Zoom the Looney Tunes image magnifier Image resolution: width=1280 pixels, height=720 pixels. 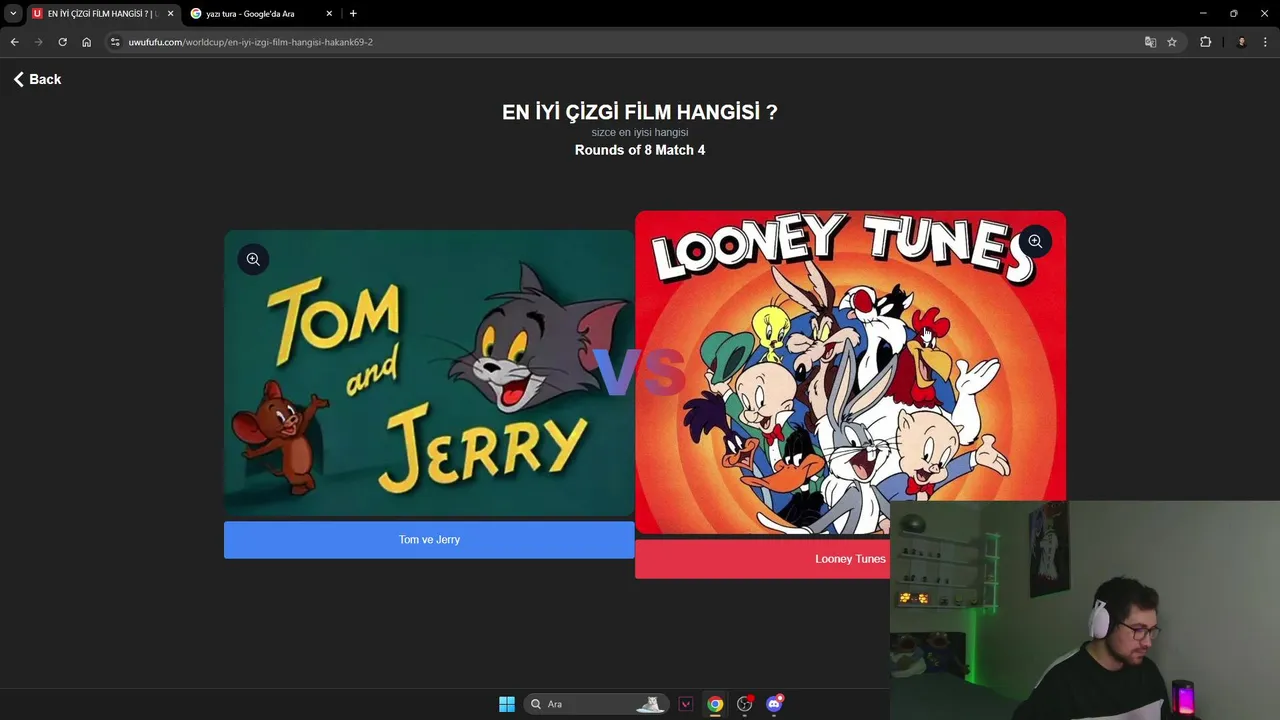(1035, 241)
